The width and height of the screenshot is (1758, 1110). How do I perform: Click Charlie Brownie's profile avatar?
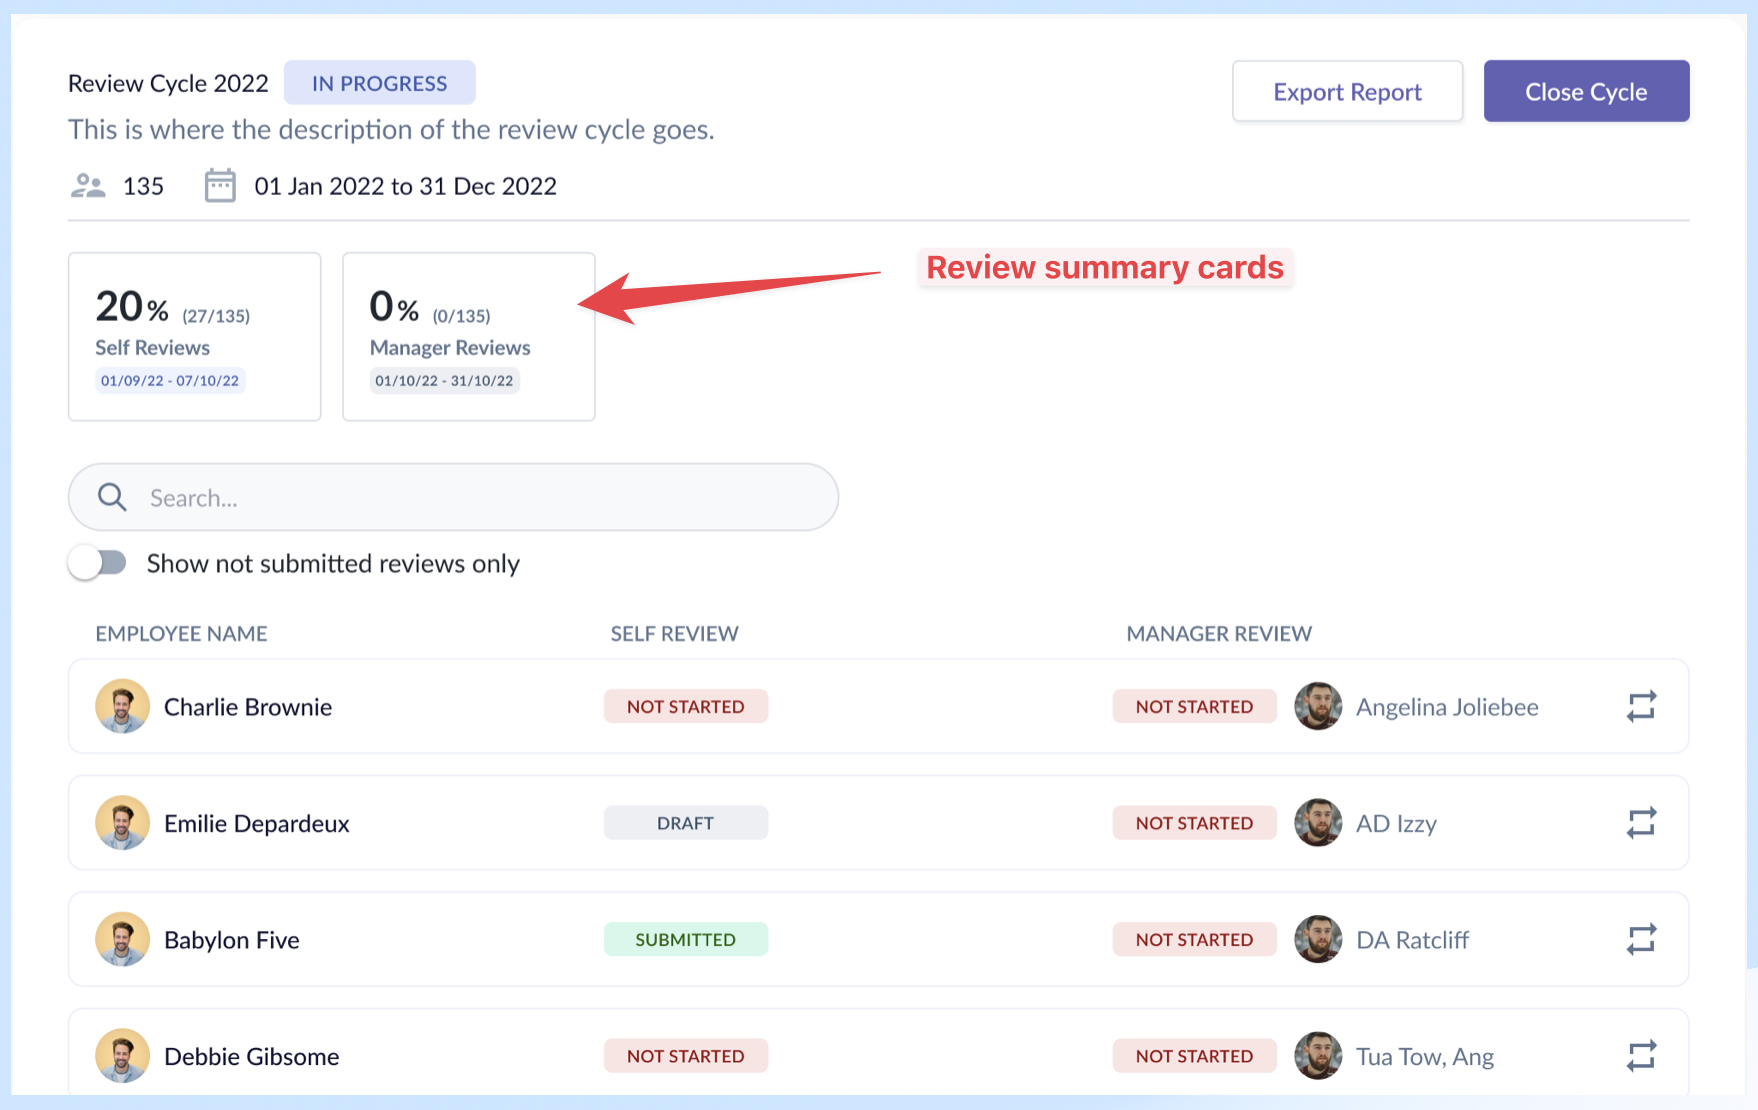[x=122, y=706]
